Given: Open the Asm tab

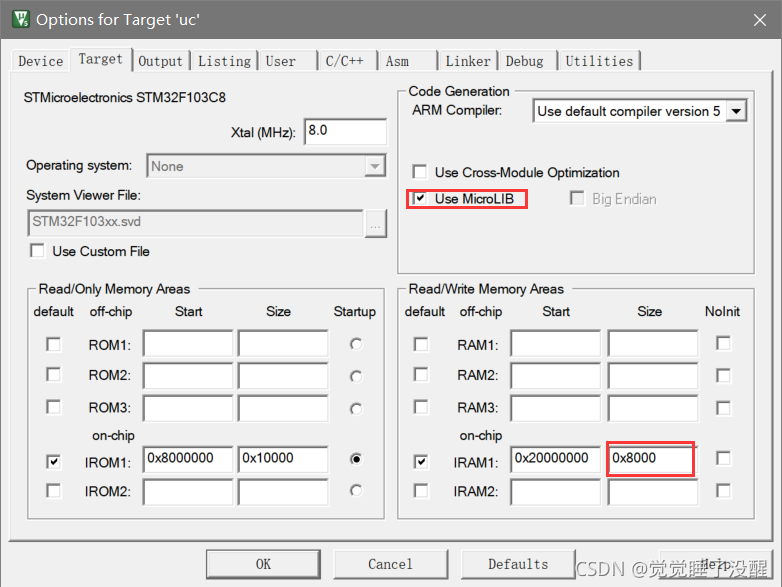Looking at the screenshot, I should [x=406, y=61].
